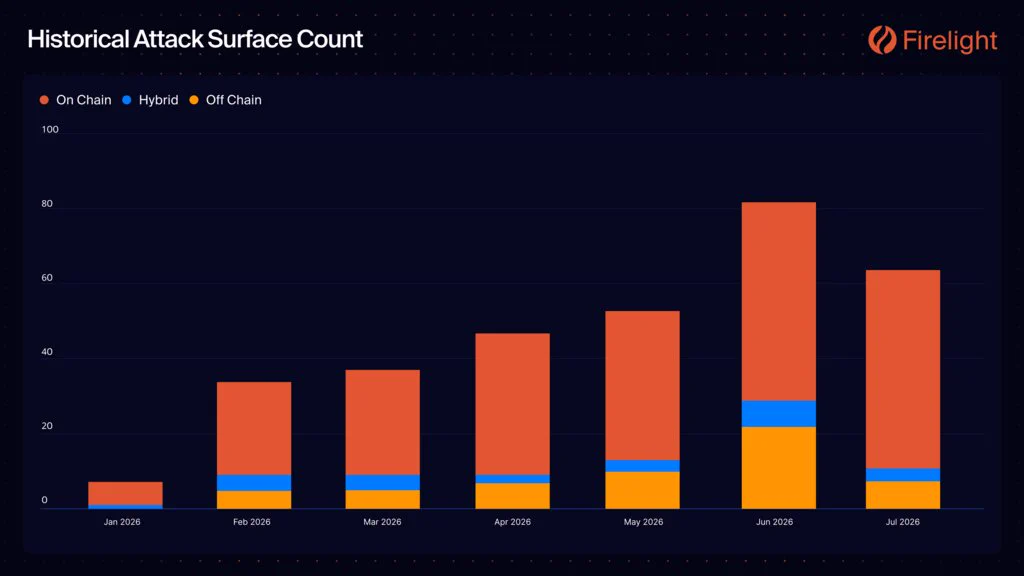Image resolution: width=1024 pixels, height=576 pixels.
Task: Click the Firelight flame logo icon
Action: [x=882, y=40]
